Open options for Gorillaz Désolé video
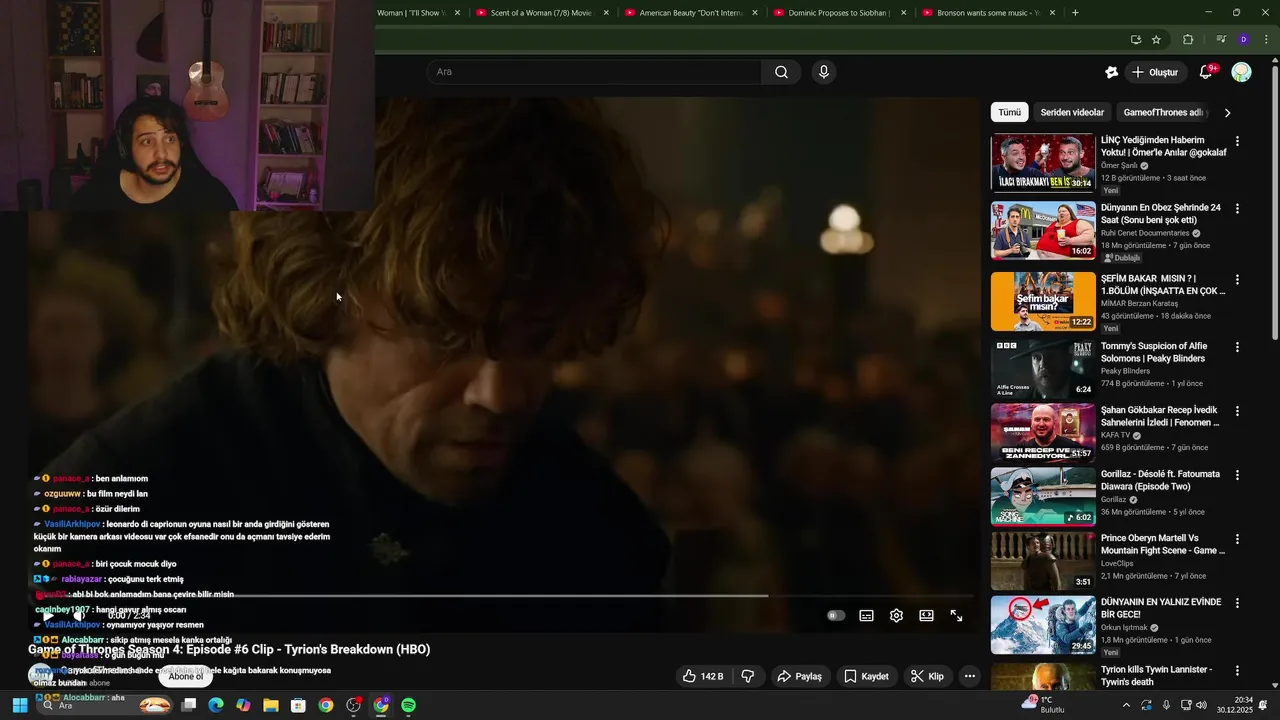The image size is (1280, 720). [1237, 475]
